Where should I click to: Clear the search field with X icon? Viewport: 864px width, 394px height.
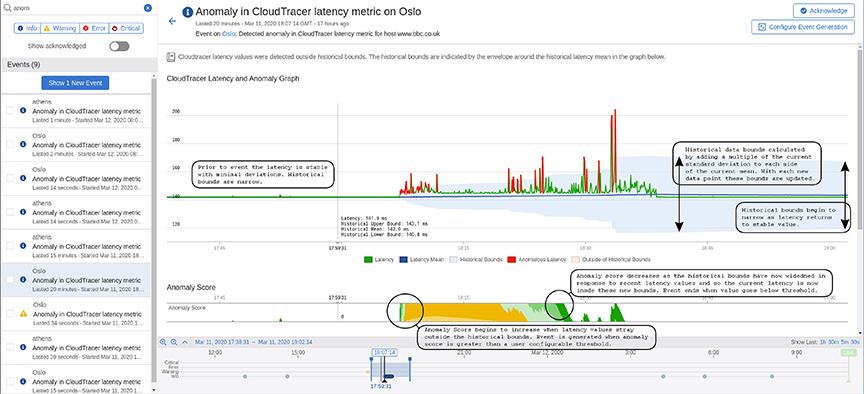coord(148,8)
